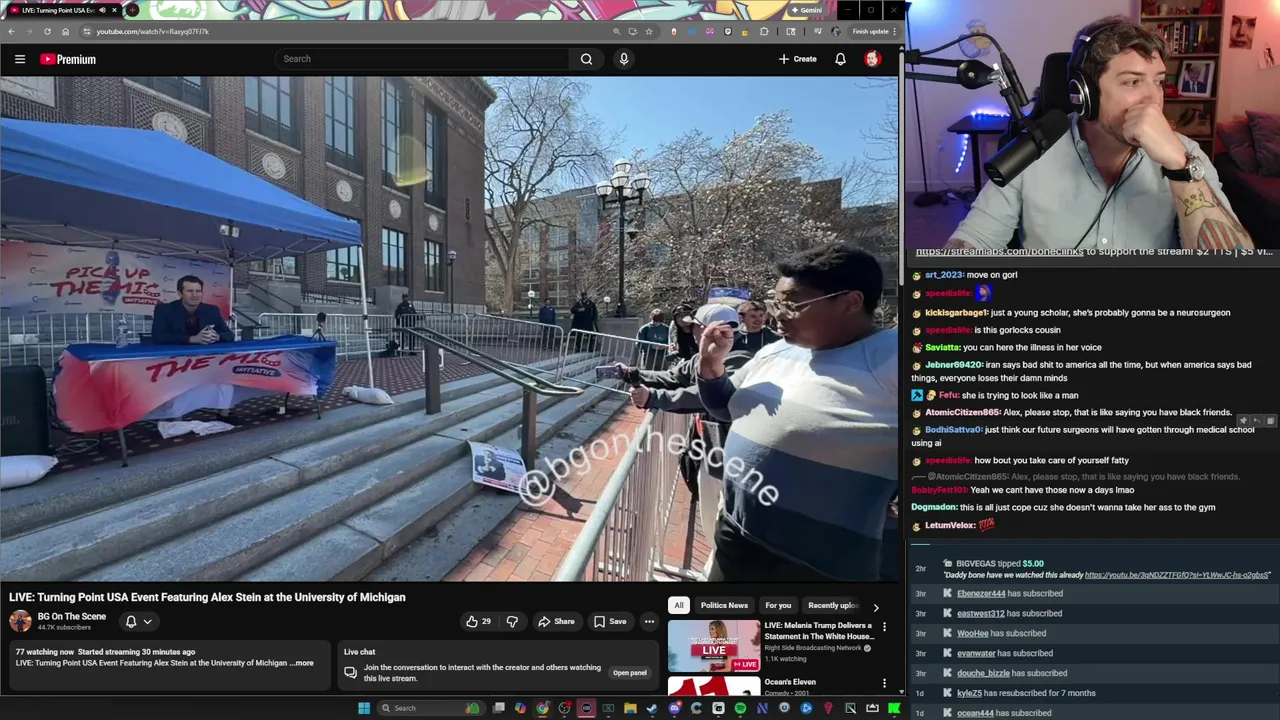Screen dimensions: 1280x720
Task: Click '77 watching now' stream info text
Action: [x=44, y=652]
